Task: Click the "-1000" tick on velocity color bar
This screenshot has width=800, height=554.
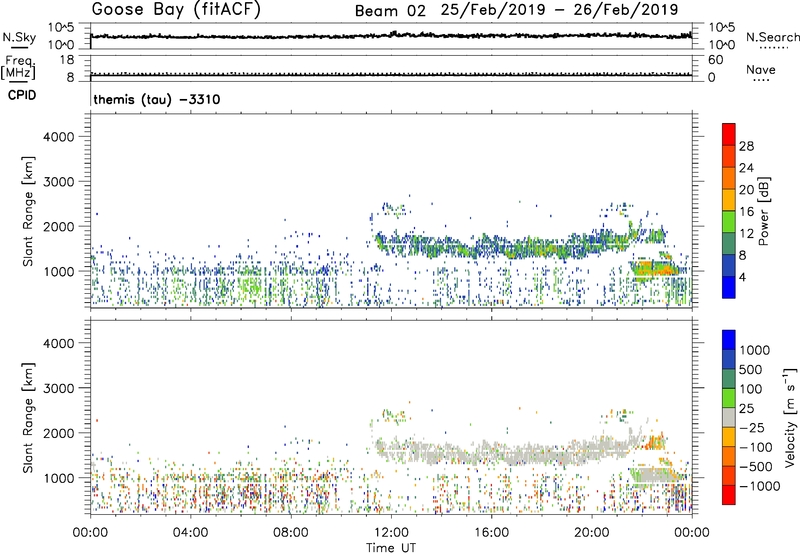Action: coord(760,486)
